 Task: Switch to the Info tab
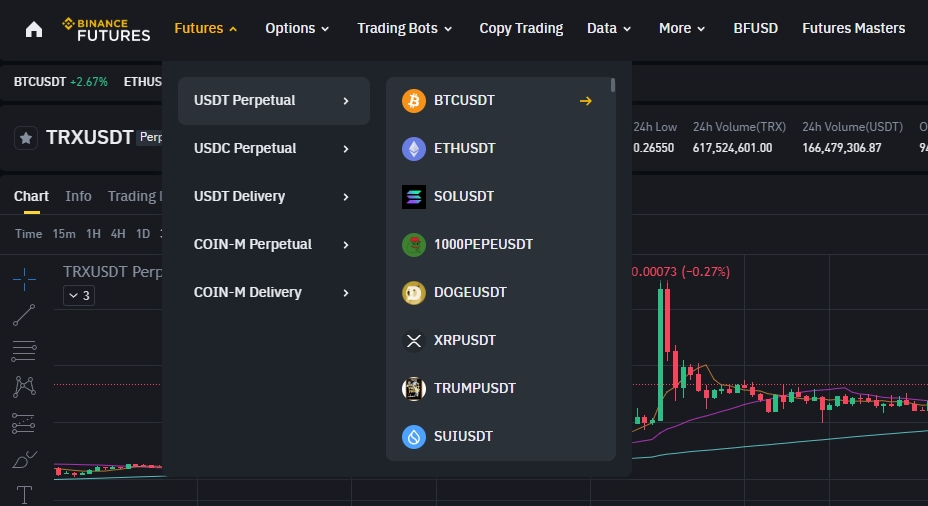pyautogui.click(x=78, y=196)
